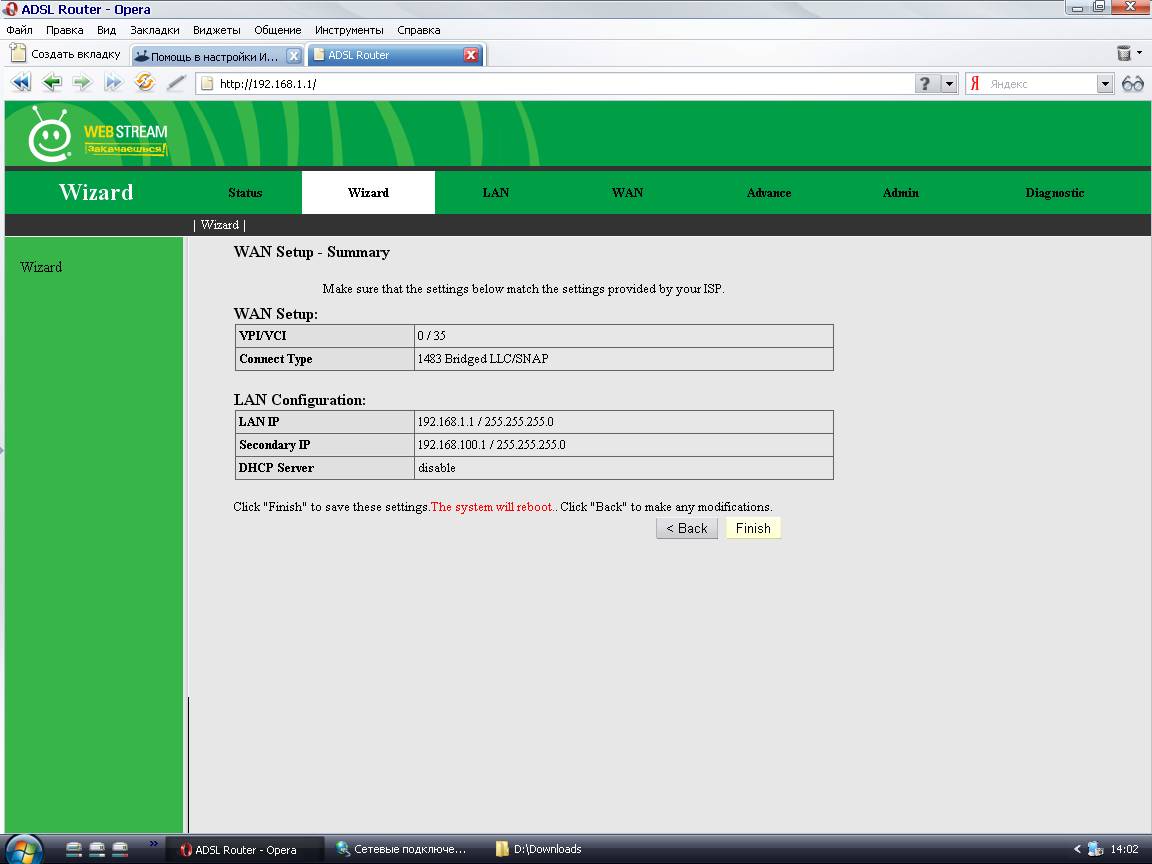This screenshot has height=864, width=1152.
Task: Expand the address bar history dropdown
Action: point(950,84)
